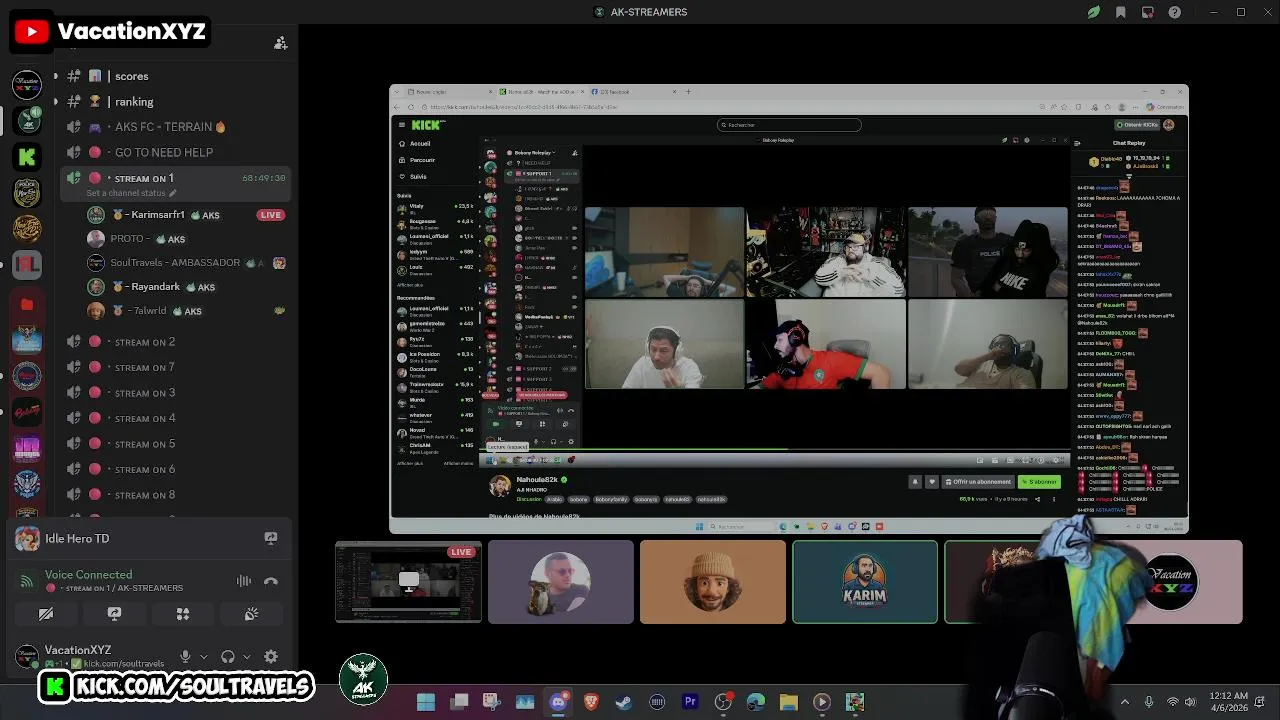The height and width of the screenshot is (720, 1280).
Task: Click SoulTravels - AMBASSADOR voice user
Action: click(x=187, y=263)
